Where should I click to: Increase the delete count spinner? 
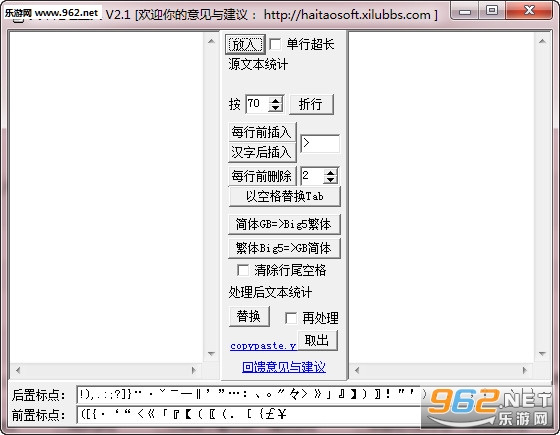pos(331,172)
